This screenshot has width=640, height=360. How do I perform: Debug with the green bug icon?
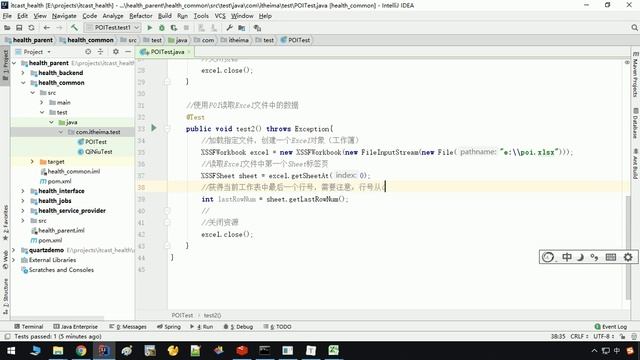162,28
